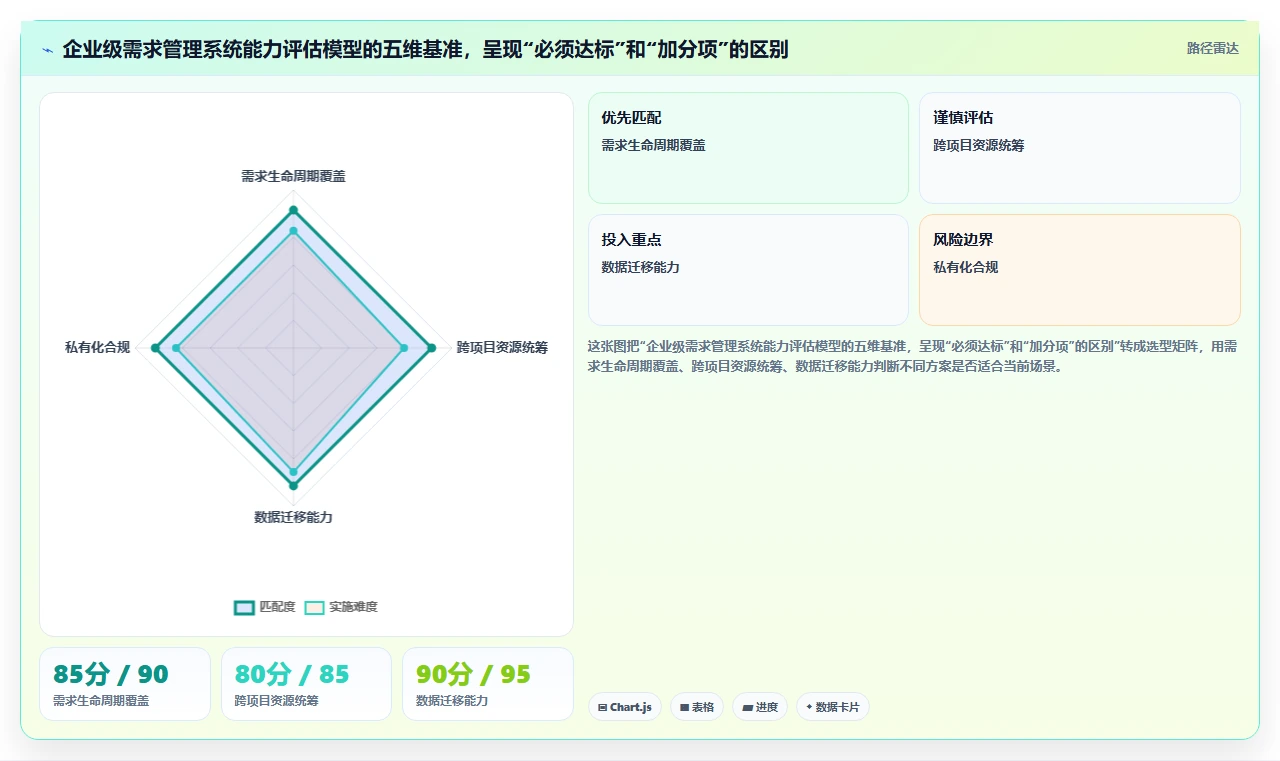This screenshot has width=1280, height=761.
Task: Select the 匹配度 data point on 私有化合规 axis
Action: tap(155, 348)
